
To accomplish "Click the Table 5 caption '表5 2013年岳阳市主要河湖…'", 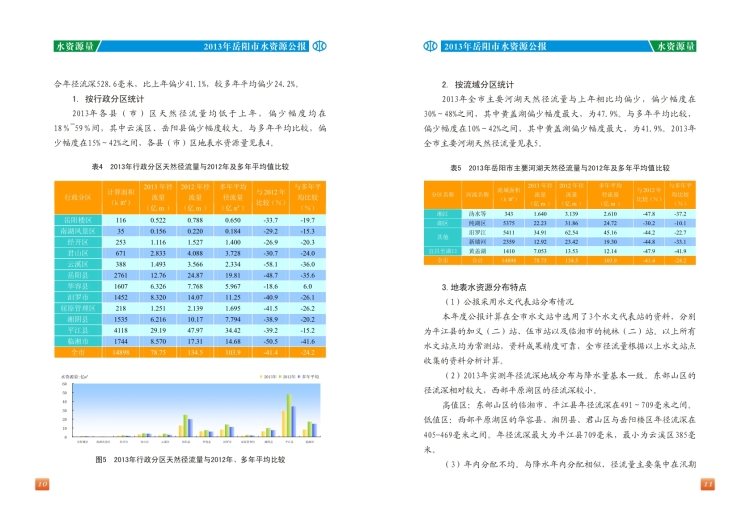I will click(x=560, y=168).
